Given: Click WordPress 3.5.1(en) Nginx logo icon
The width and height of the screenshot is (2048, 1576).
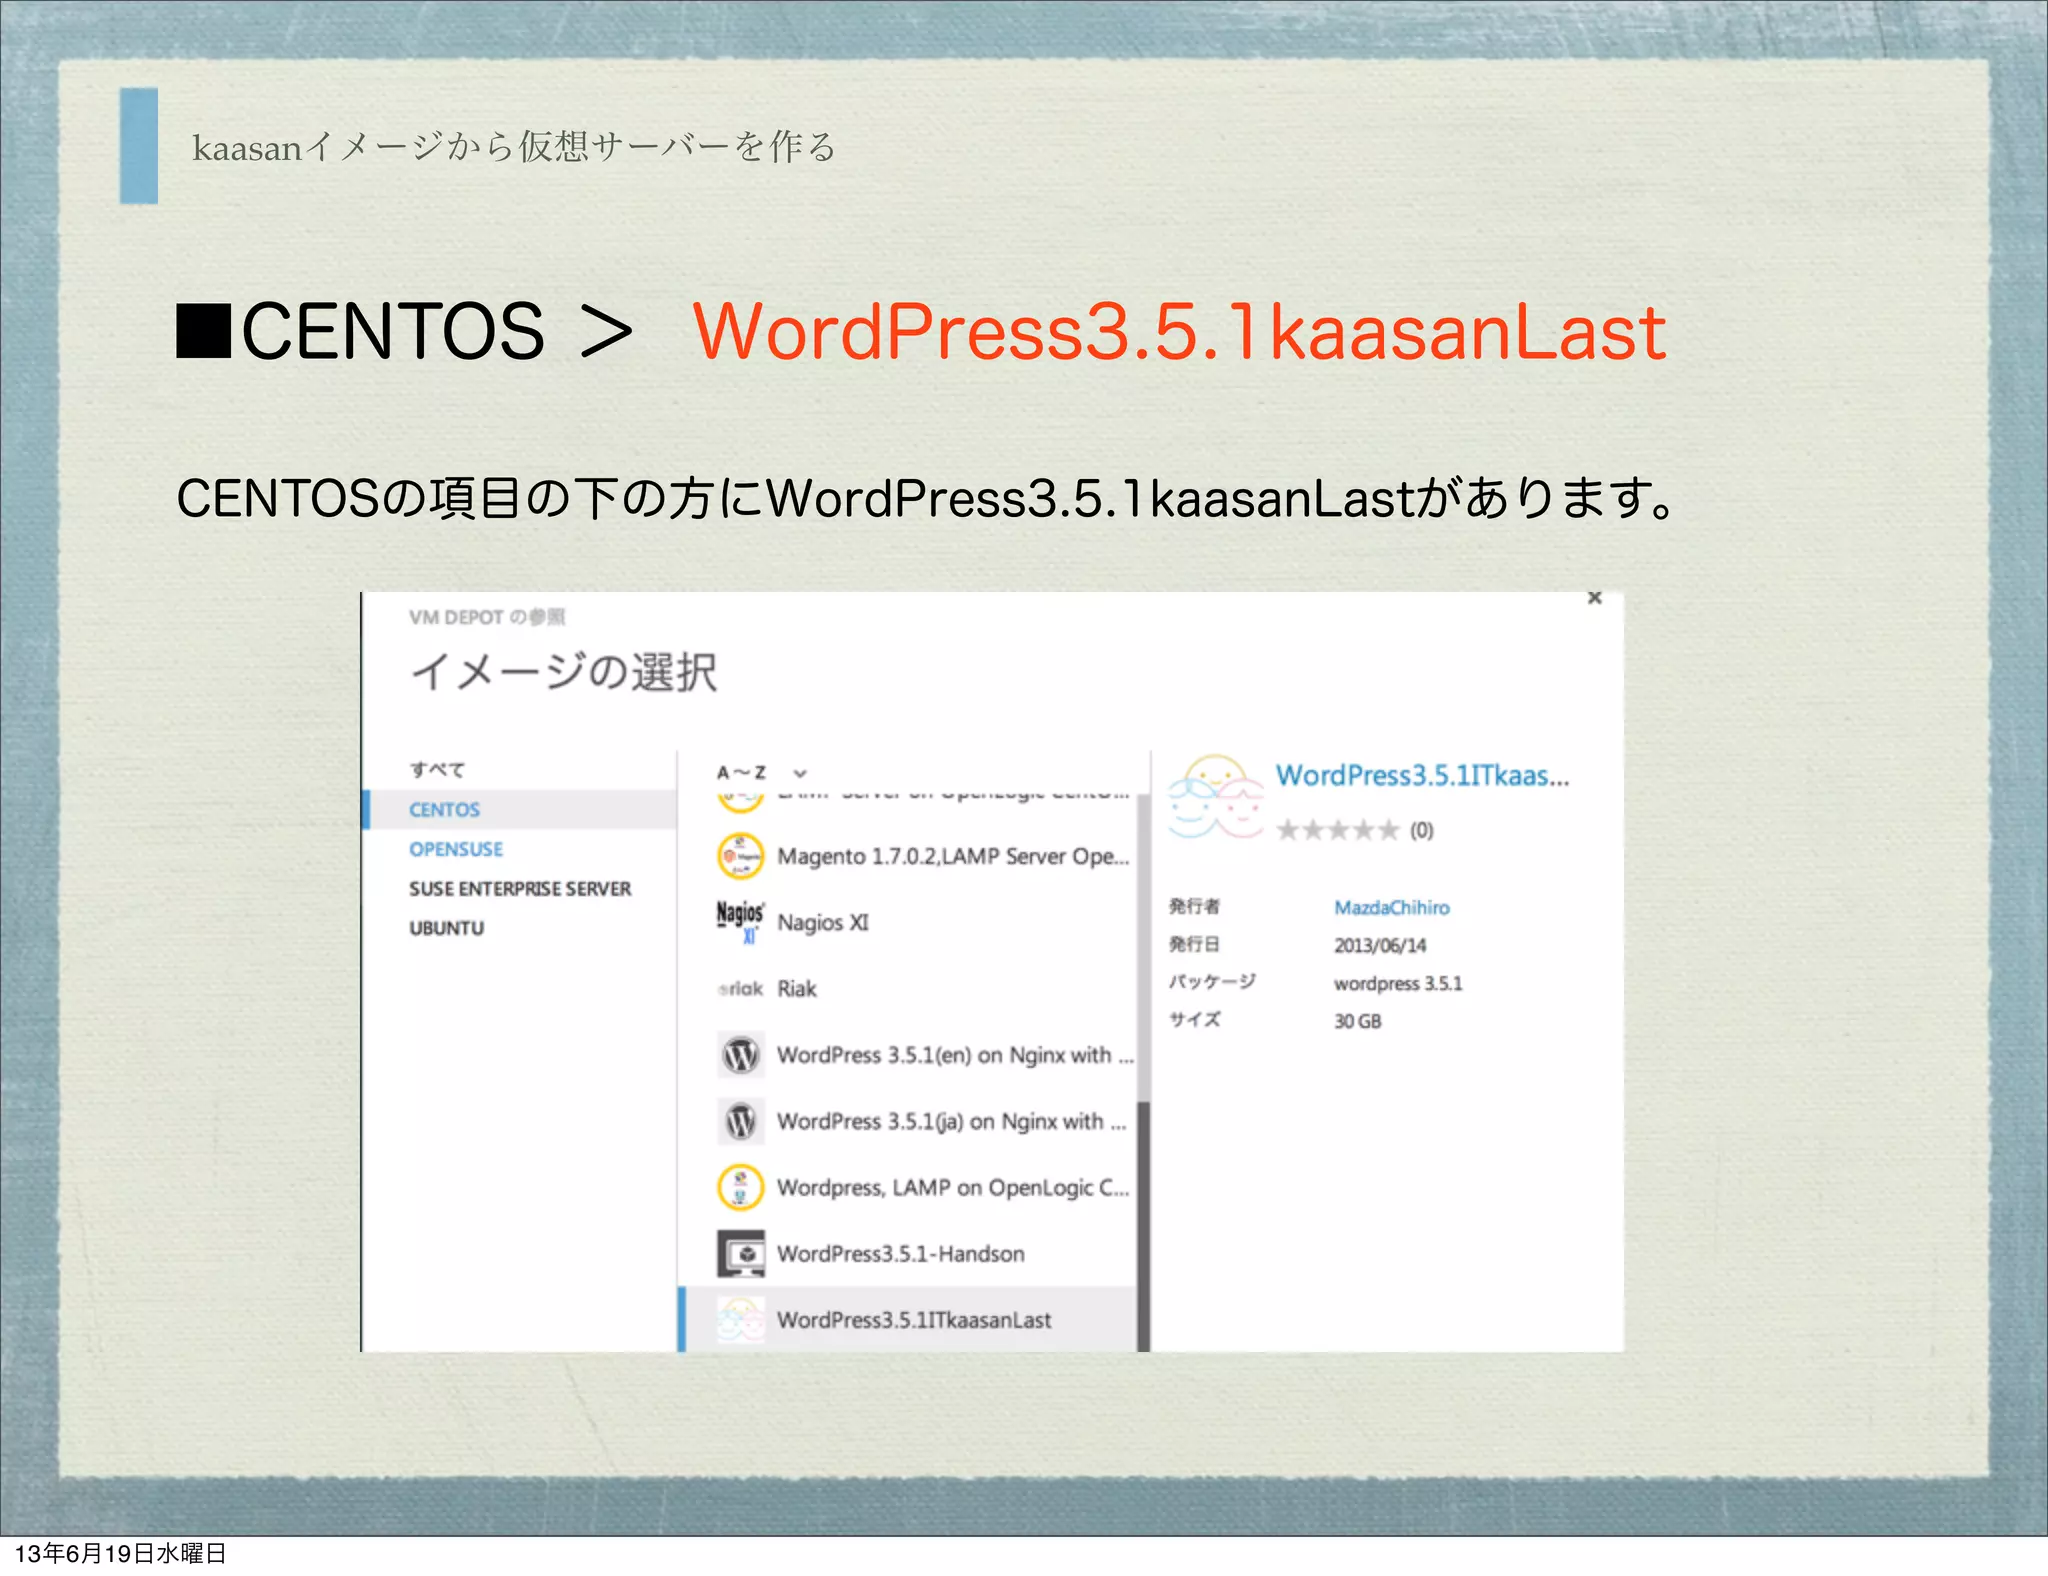Looking at the screenshot, I should pyautogui.click(x=740, y=1055).
